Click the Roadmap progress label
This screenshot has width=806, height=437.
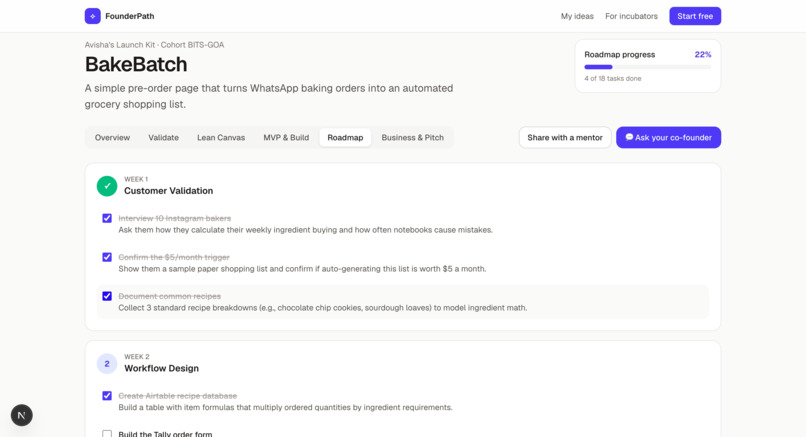pyautogui.click(x=619, y=54)
